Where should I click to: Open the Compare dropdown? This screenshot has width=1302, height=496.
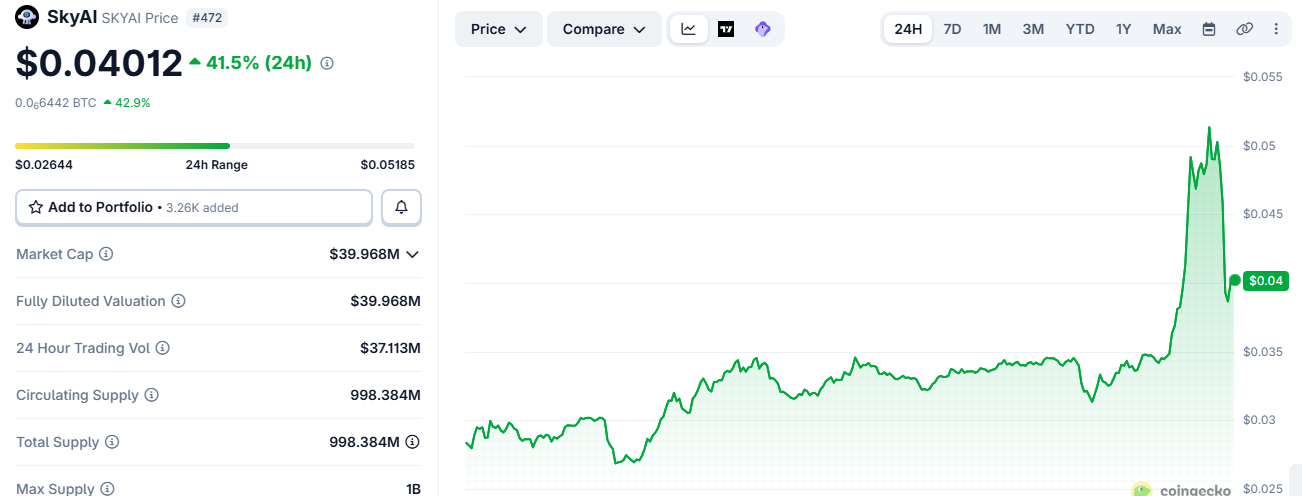point(604,29)
